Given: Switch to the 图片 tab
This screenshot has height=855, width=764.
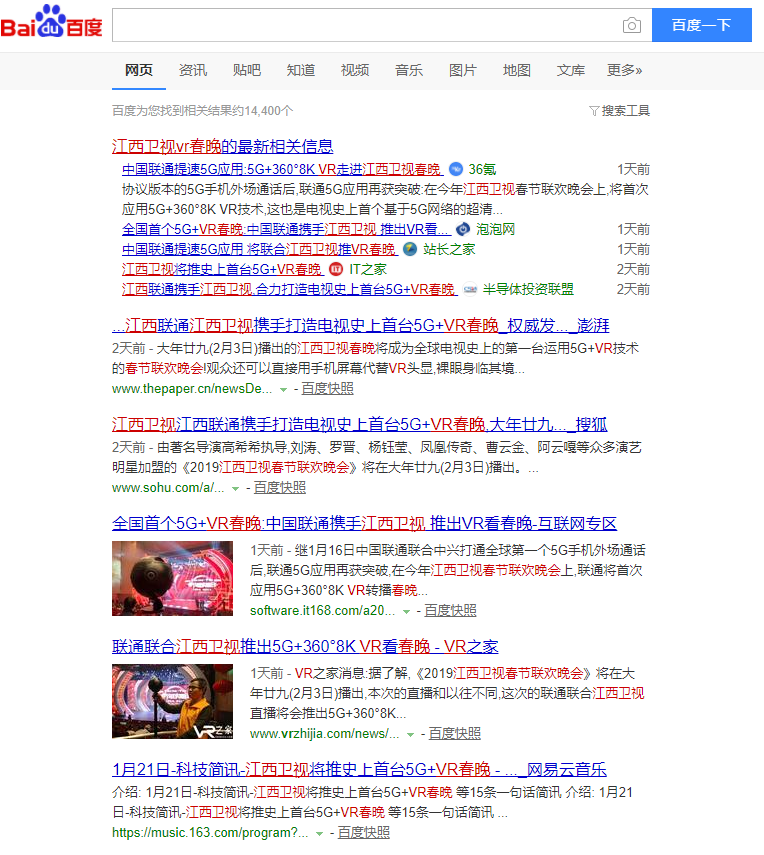Looking at the screenshot, I should [x=463, y=70].
